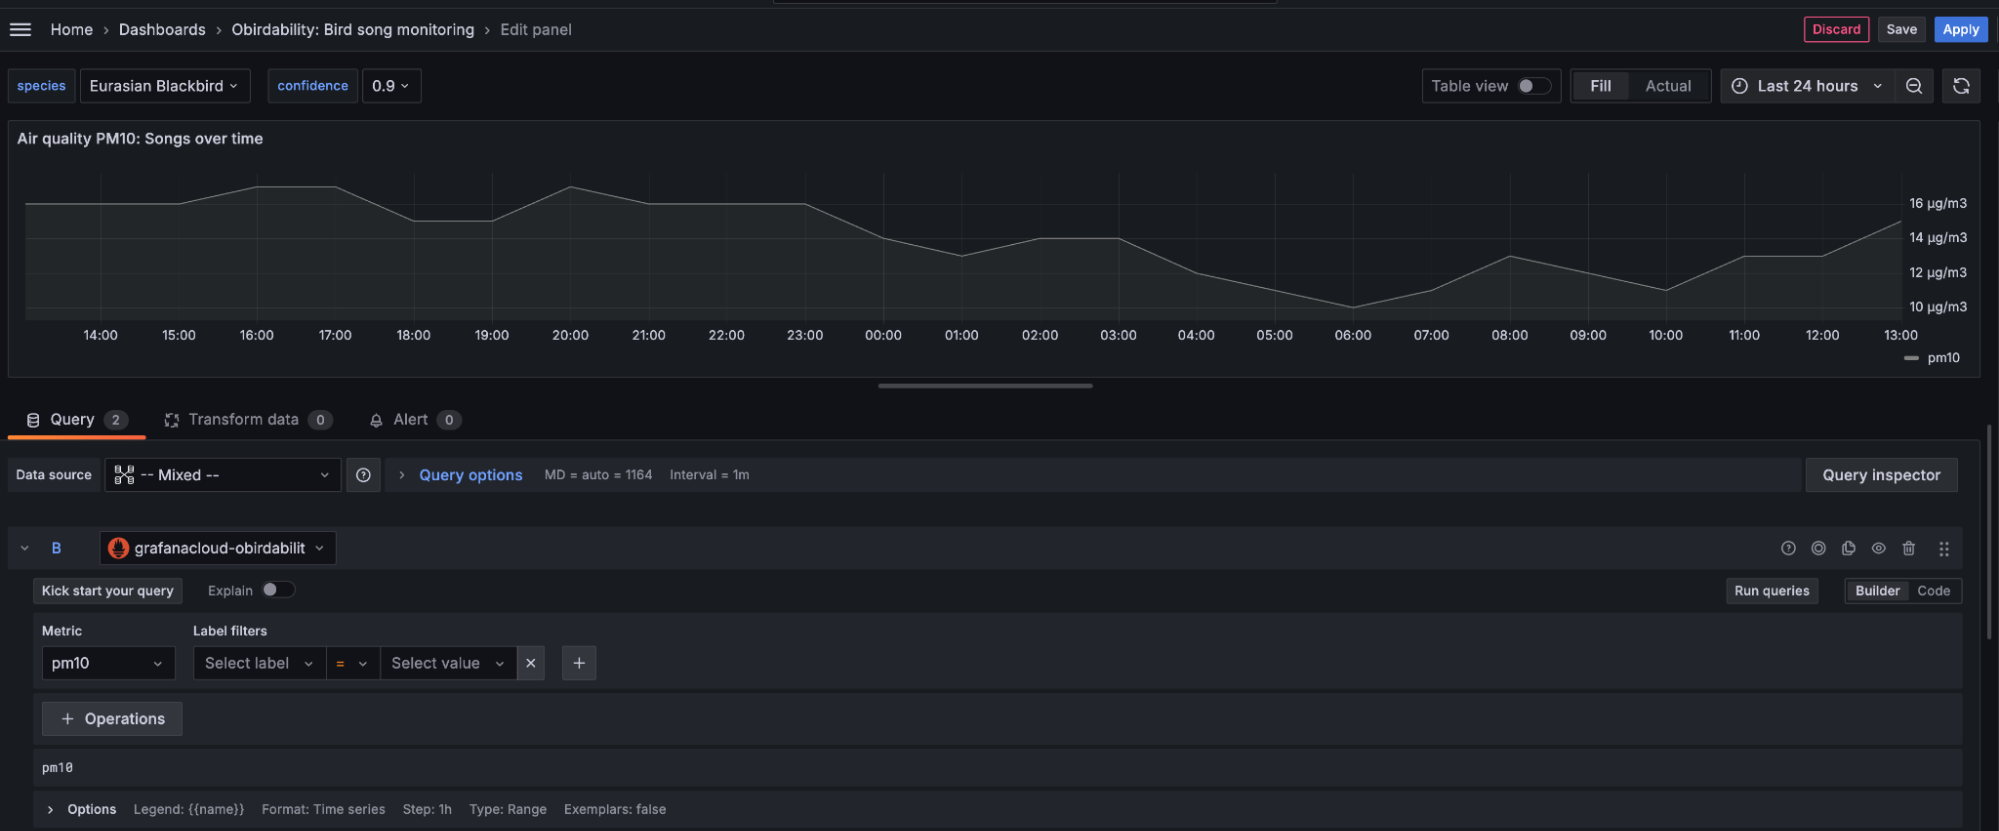Open the hamburger navigation menu

[20, 30]
